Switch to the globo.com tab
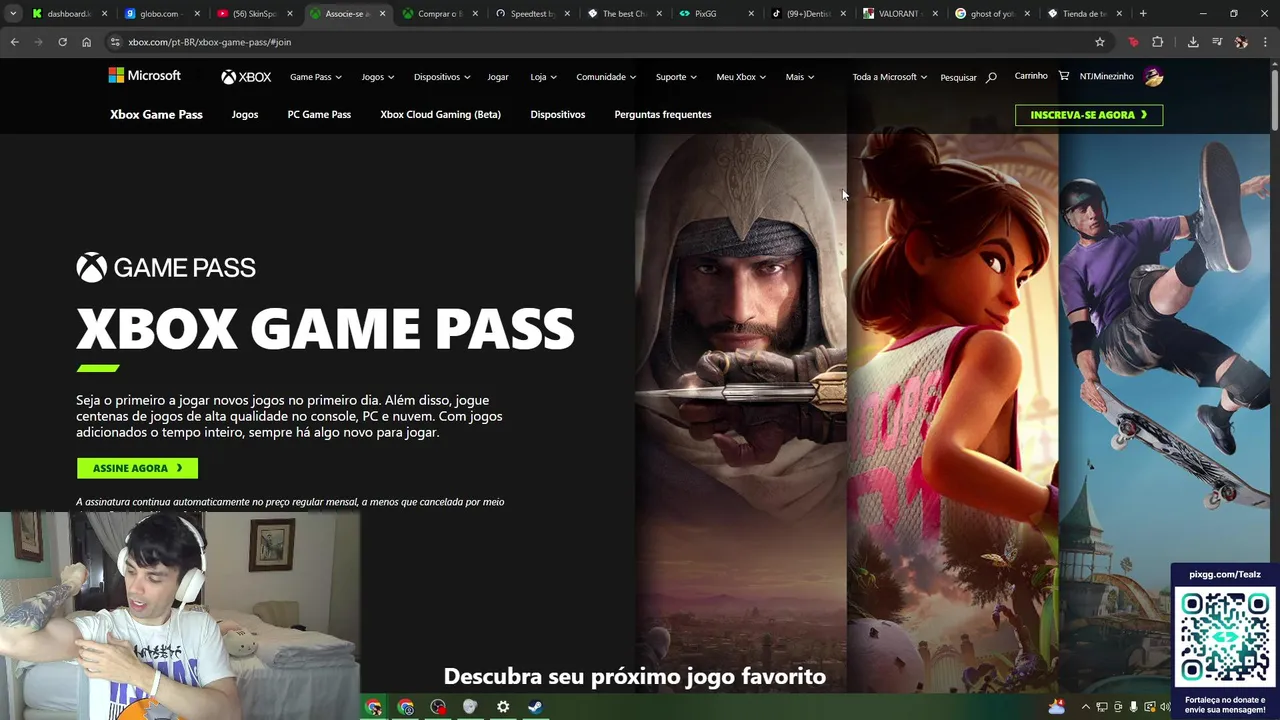 coord(152,14)
